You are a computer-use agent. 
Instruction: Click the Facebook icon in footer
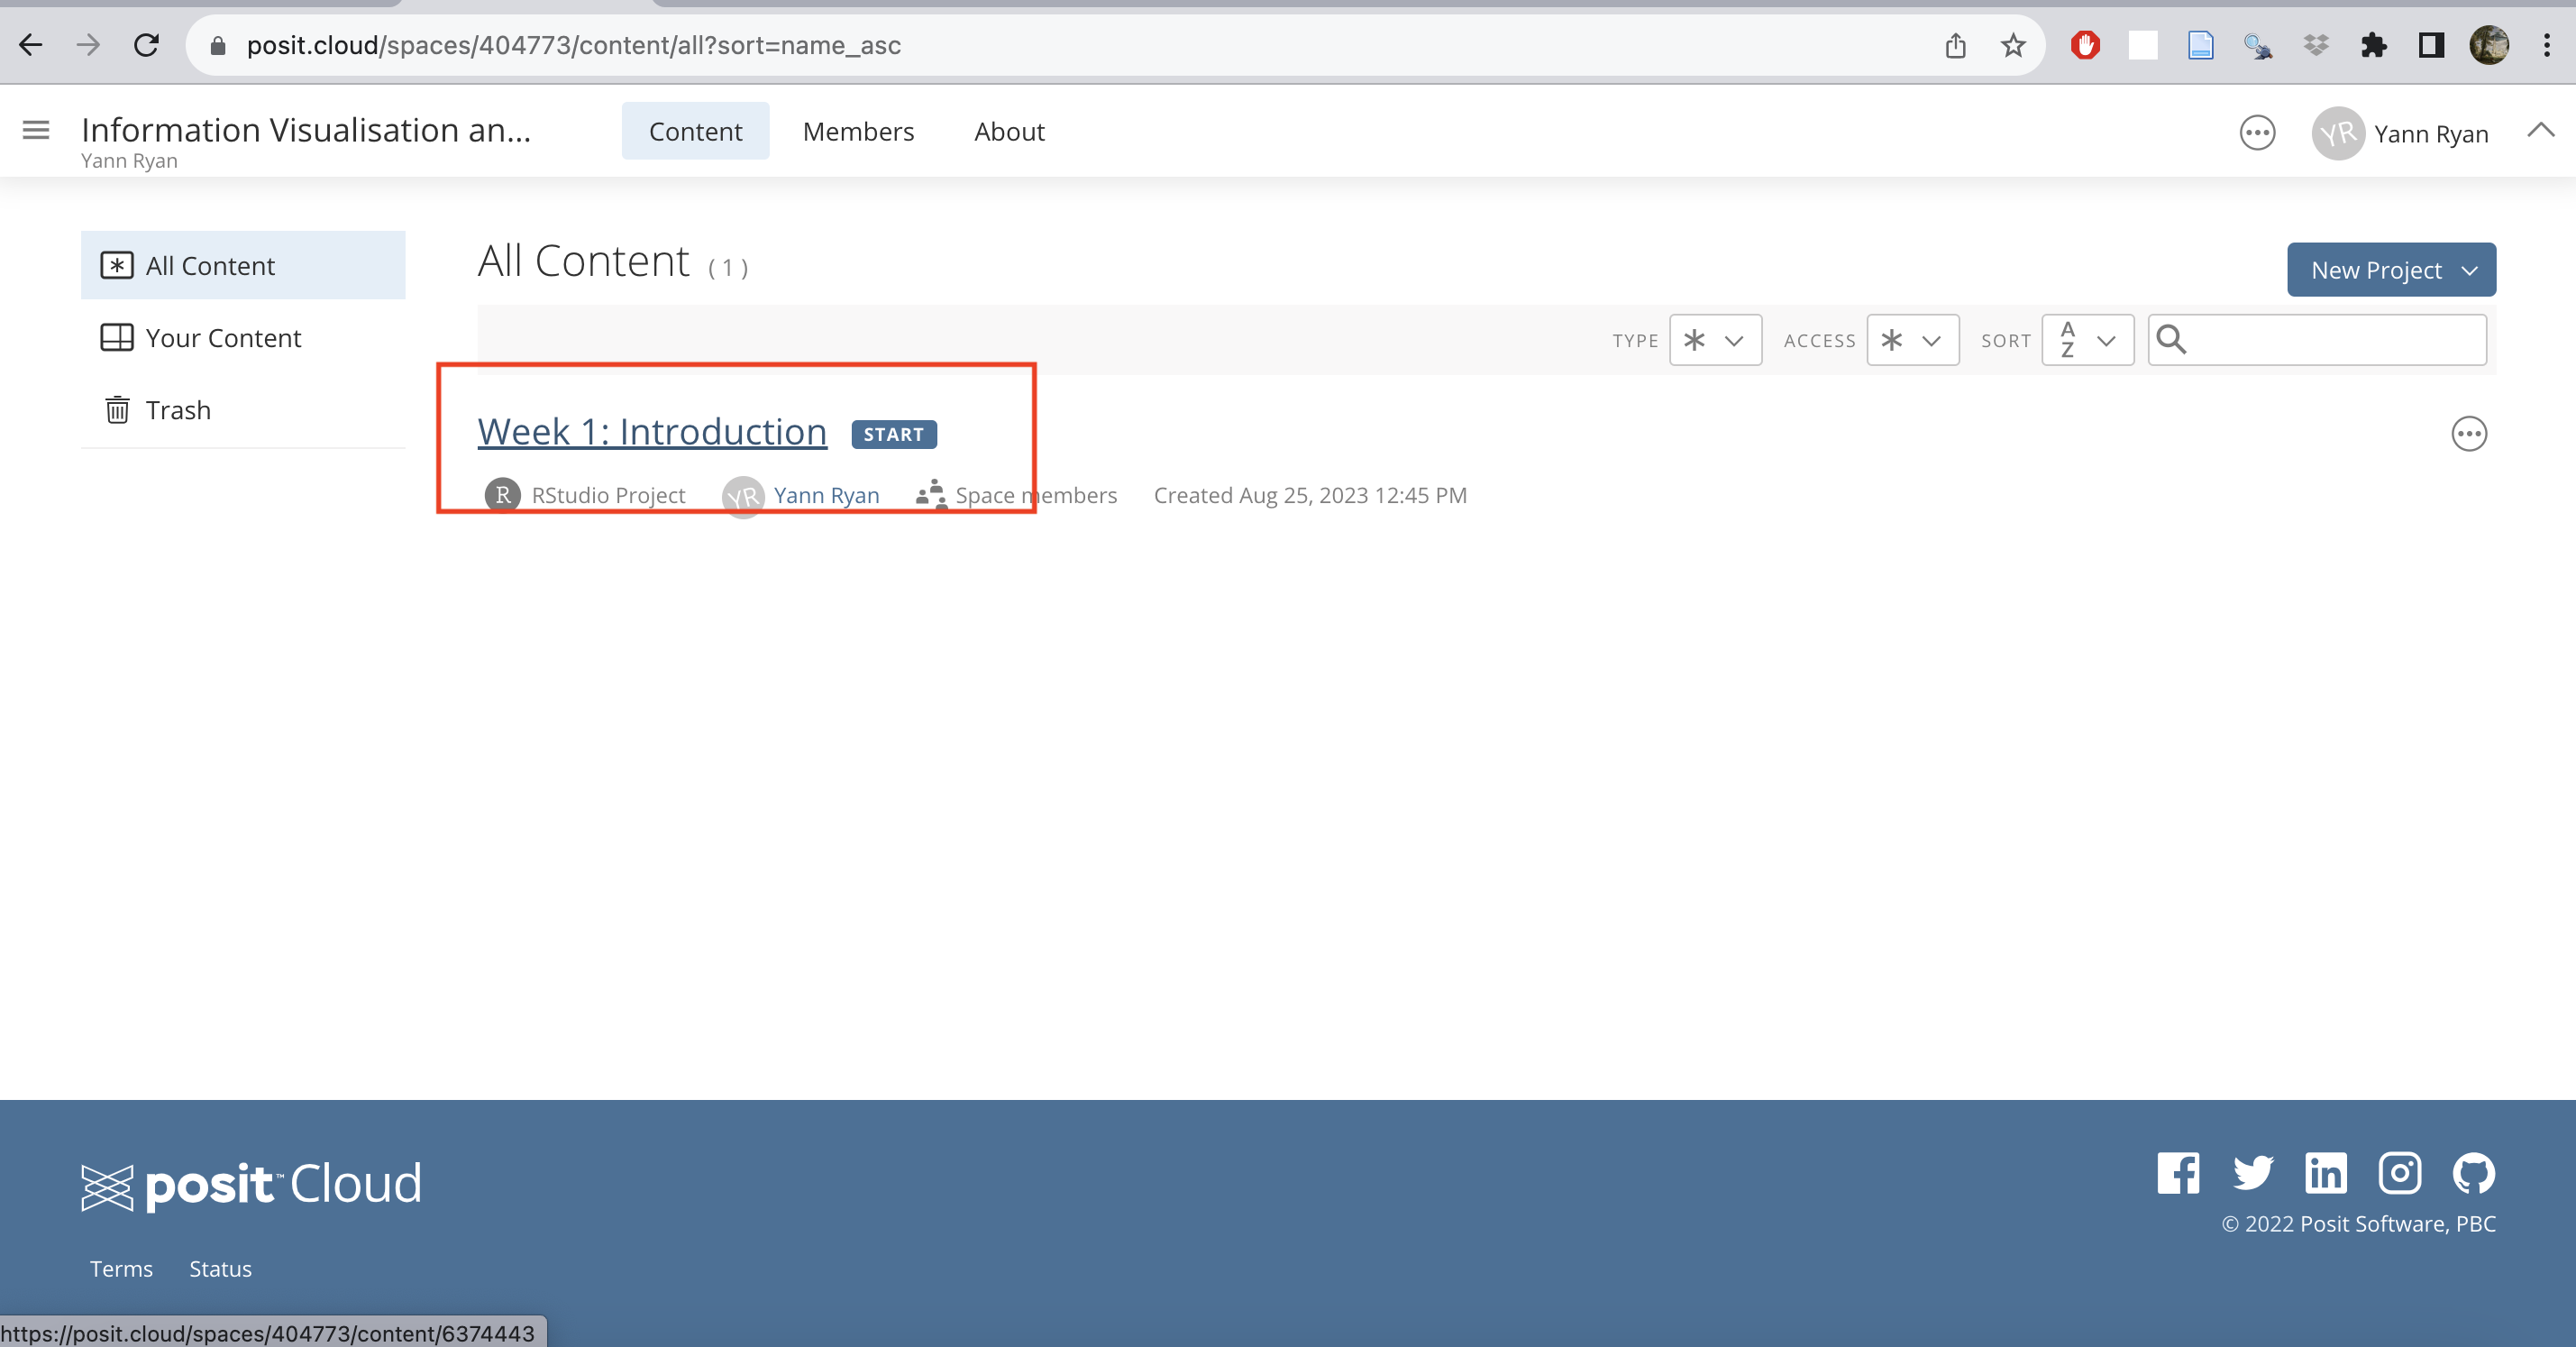(x=2178, y=1173)
